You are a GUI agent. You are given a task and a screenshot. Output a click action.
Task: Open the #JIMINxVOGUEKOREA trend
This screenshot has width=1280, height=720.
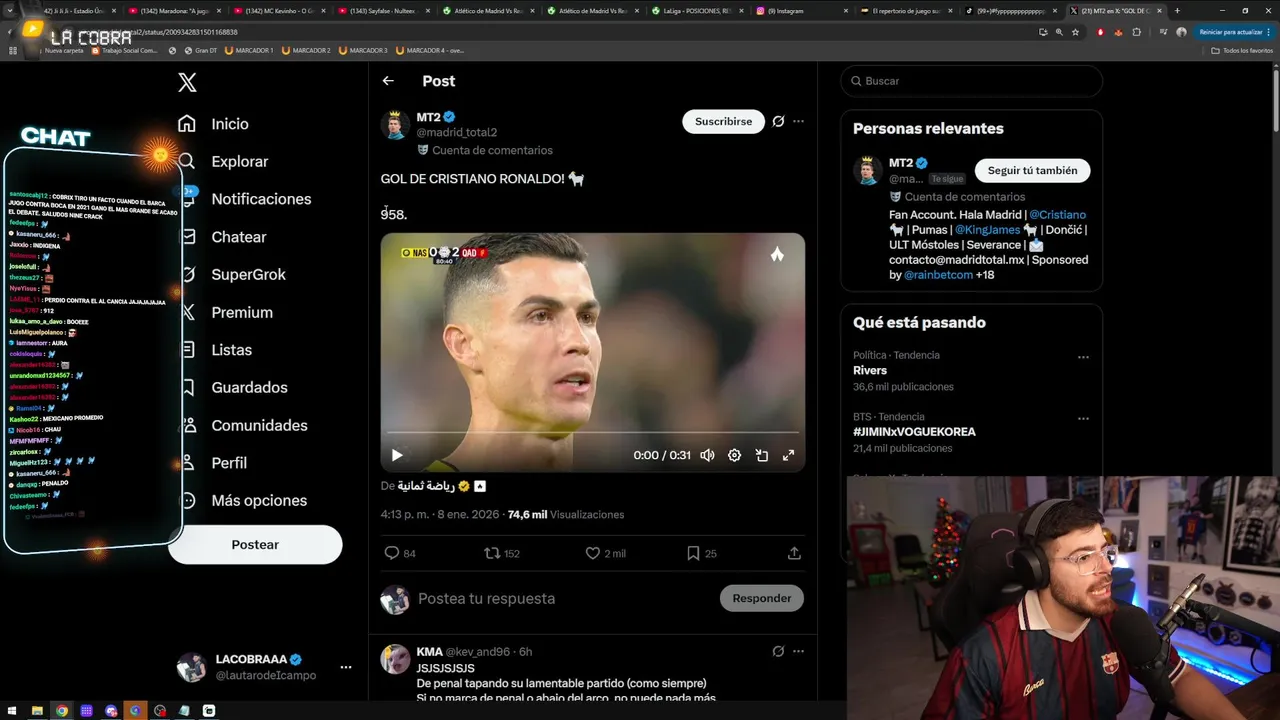(x=914, y=432)
